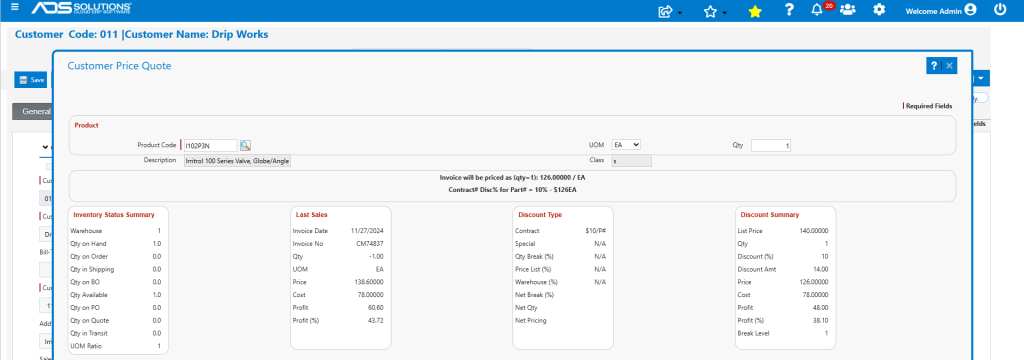Click the ADS Solutions logo
Viewport: 1024px width, 360px height.
click(81, 8)
